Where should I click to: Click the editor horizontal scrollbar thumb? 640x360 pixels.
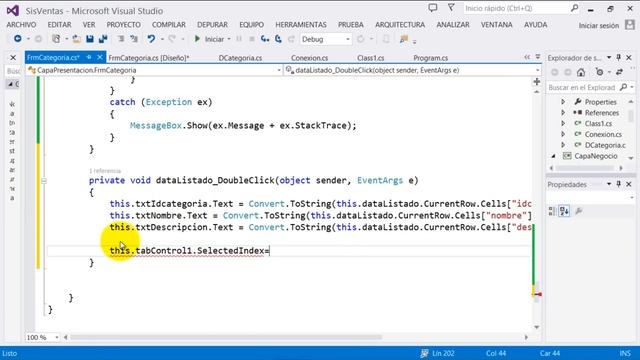pos(227,338)
